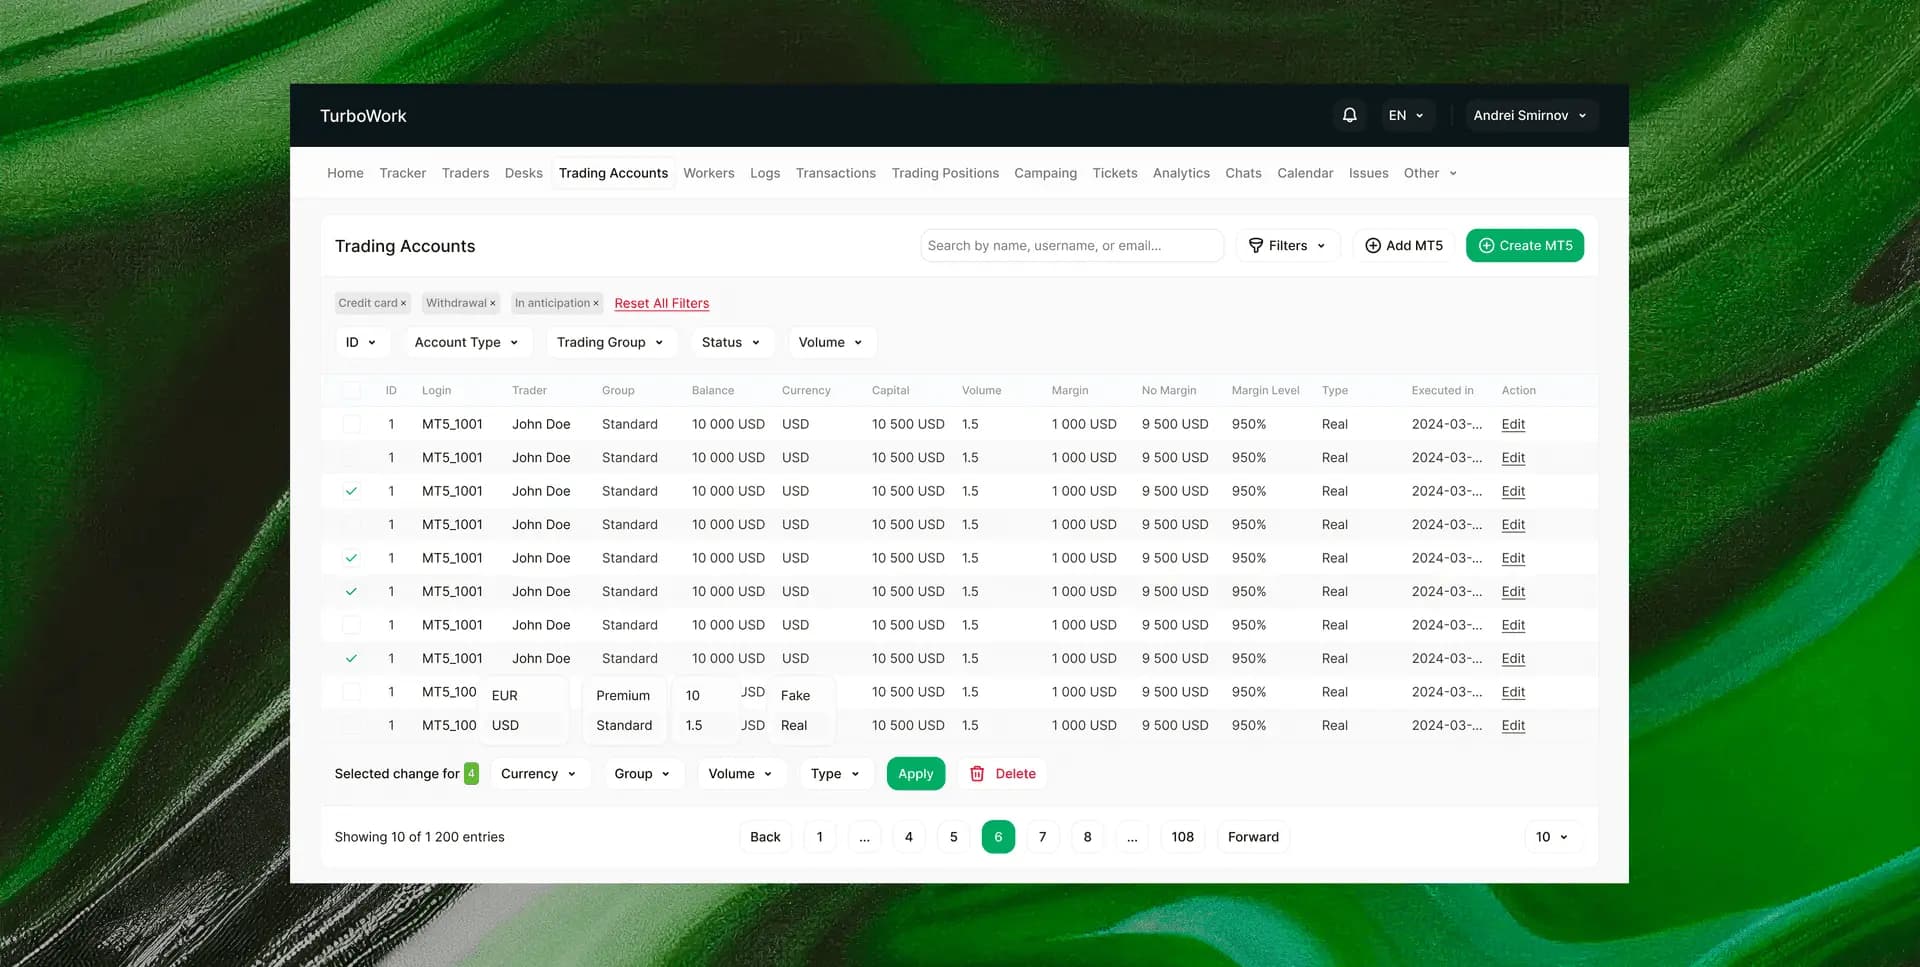Open the Transactions tab
1920x967 pixels.
[836, 173]
